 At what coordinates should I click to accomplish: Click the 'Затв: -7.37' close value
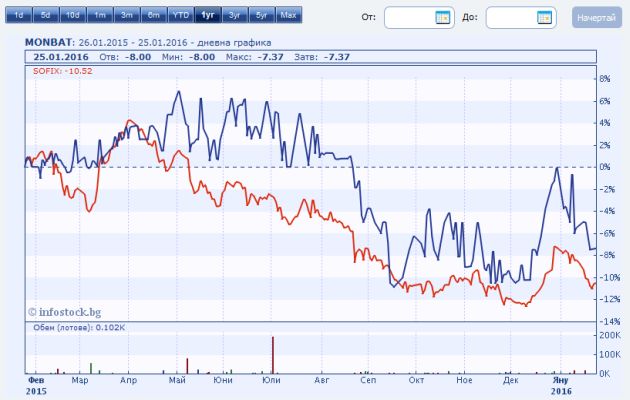click(322, 57)
